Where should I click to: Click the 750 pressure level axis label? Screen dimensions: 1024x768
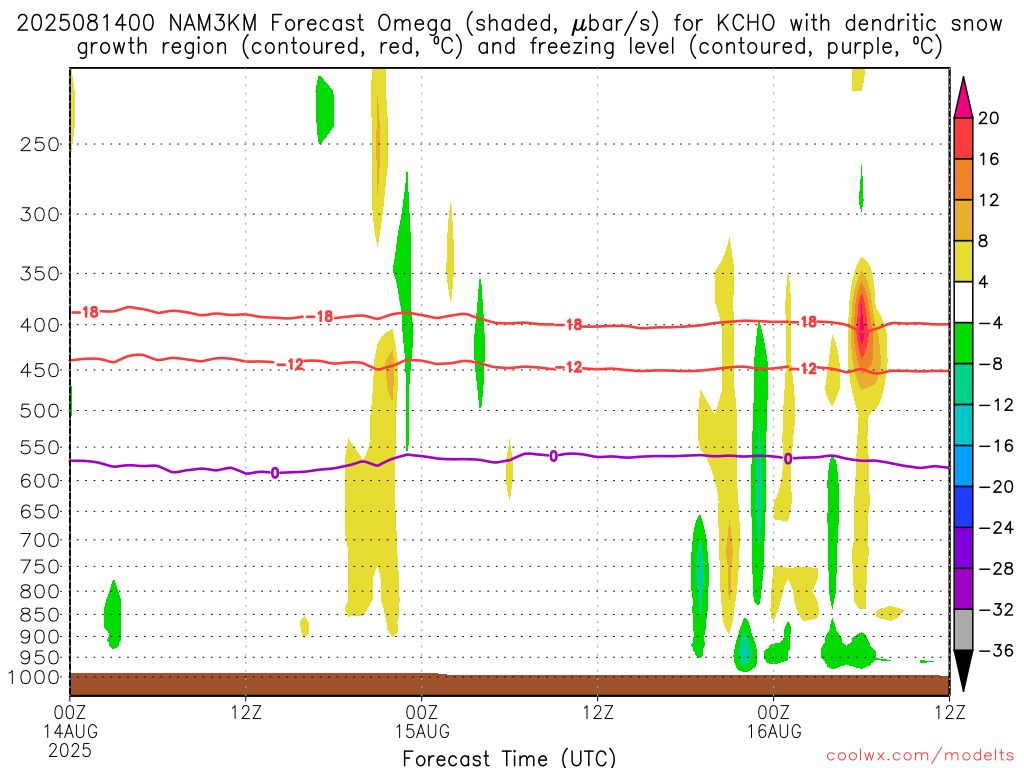pyautogui.click(x=40, y=567)
